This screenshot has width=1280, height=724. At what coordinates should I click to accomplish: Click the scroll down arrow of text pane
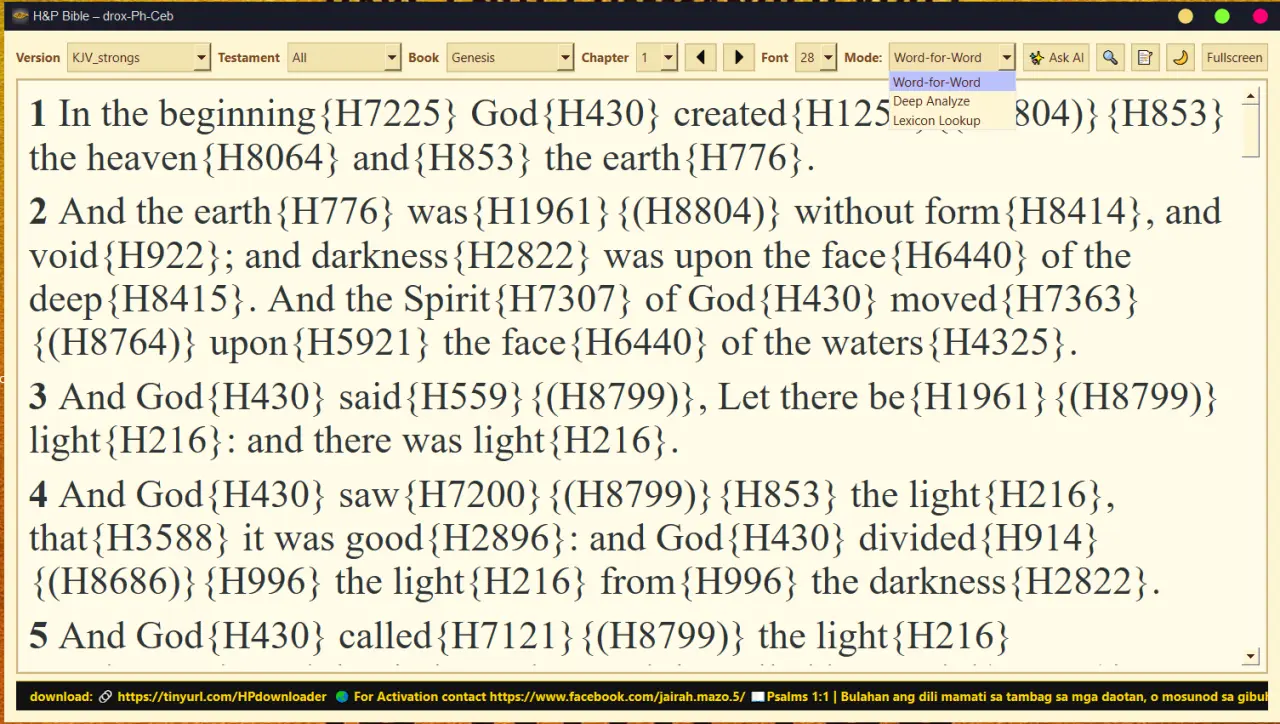click(1251, 657)
